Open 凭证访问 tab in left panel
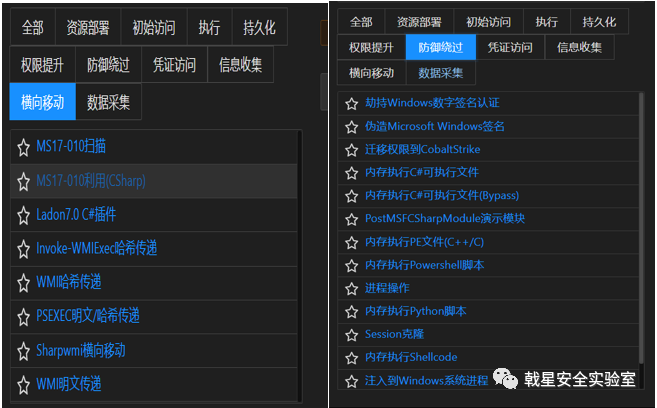 pyautogui.click(x=174, y=65)
